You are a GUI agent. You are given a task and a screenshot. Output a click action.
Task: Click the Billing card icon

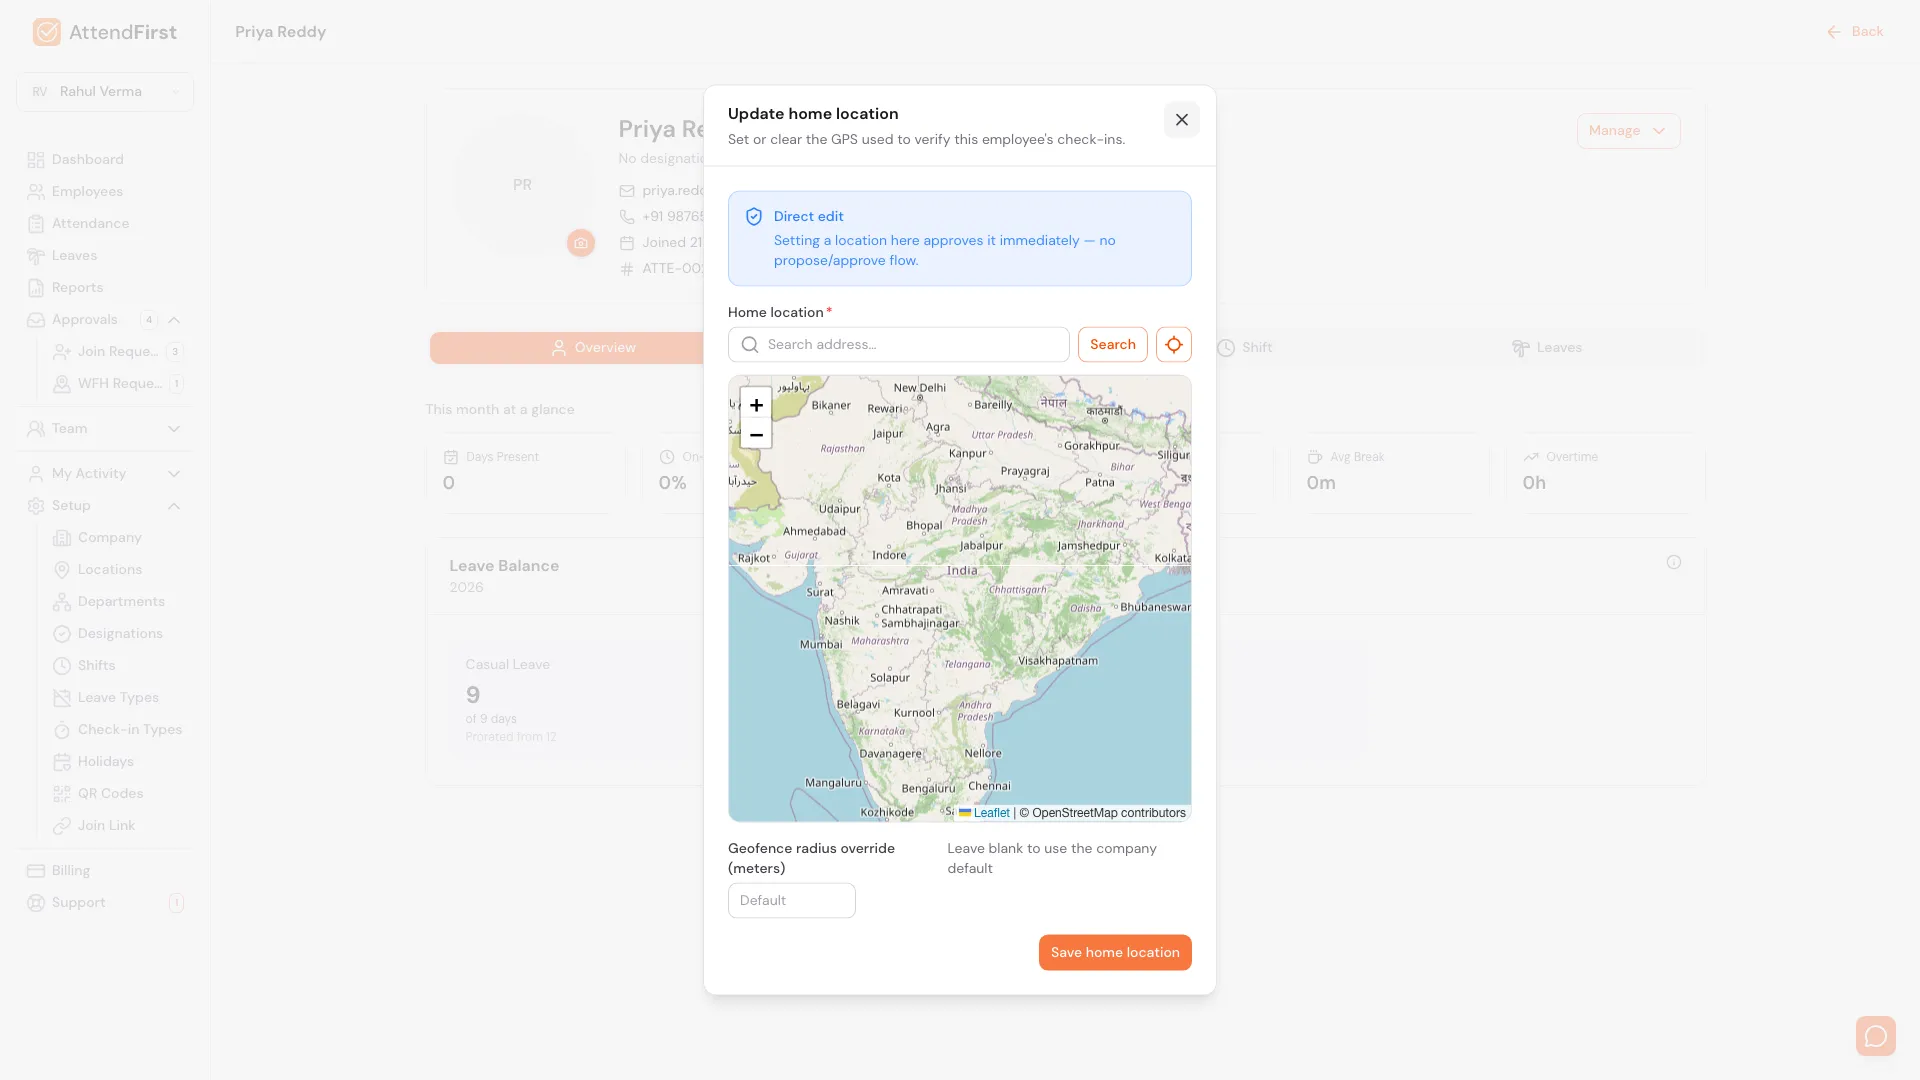click(x=36, y=871)
